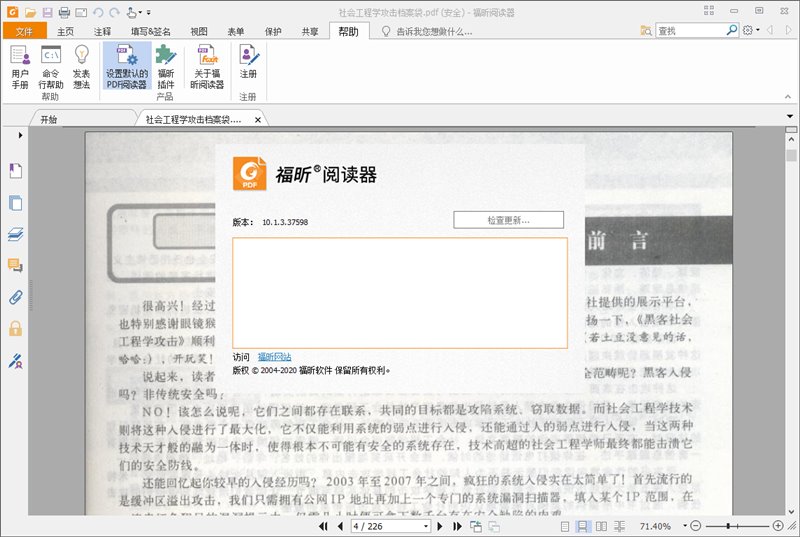Click 设置默认的PDF阅读器 button
800x537 pixels.
click(127, 67)
